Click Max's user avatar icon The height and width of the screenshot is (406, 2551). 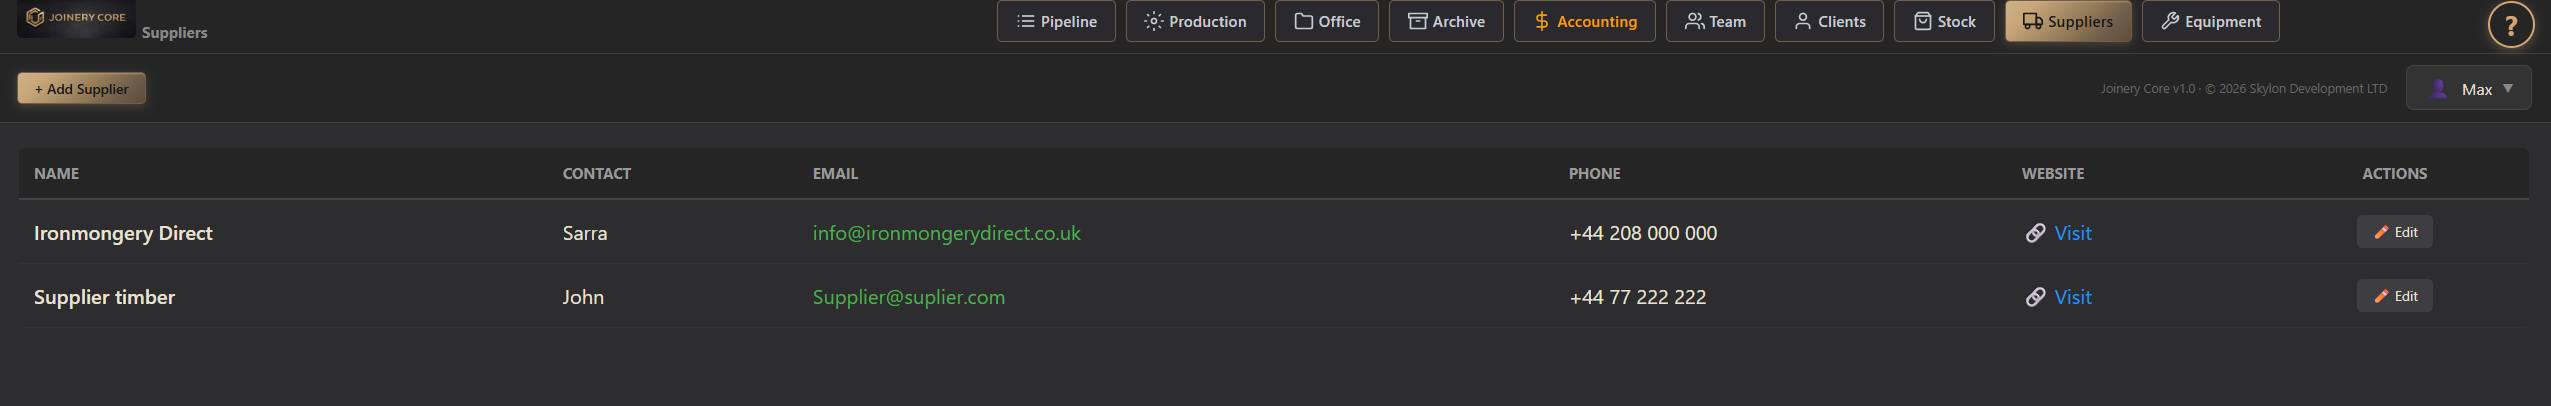click(x=2439, y=89)
